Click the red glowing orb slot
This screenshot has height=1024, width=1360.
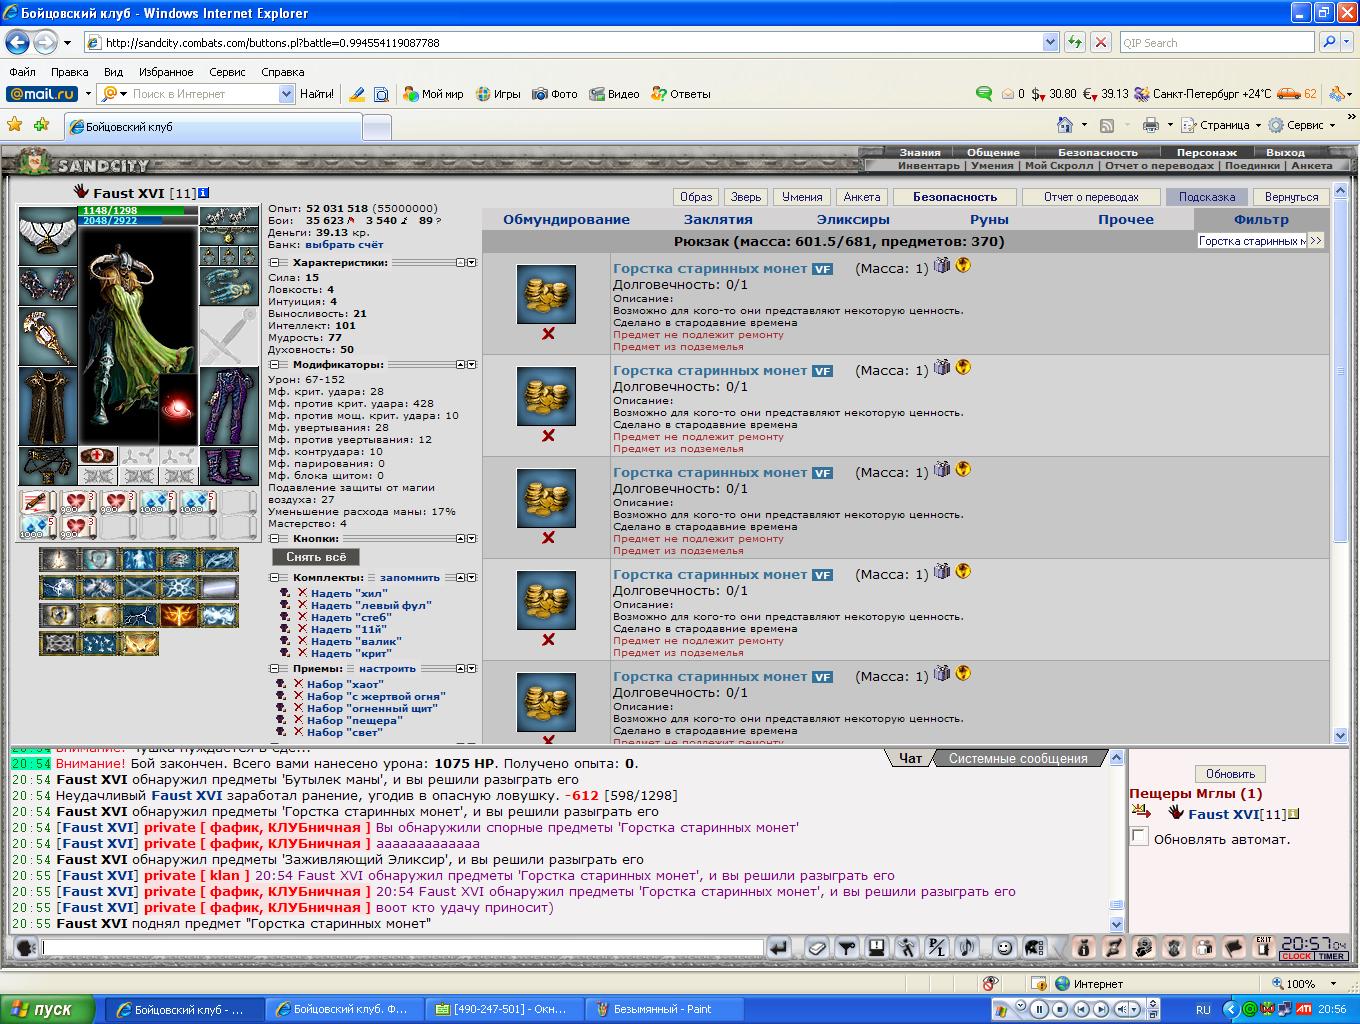pyautogui.click(x=178, y=410)
